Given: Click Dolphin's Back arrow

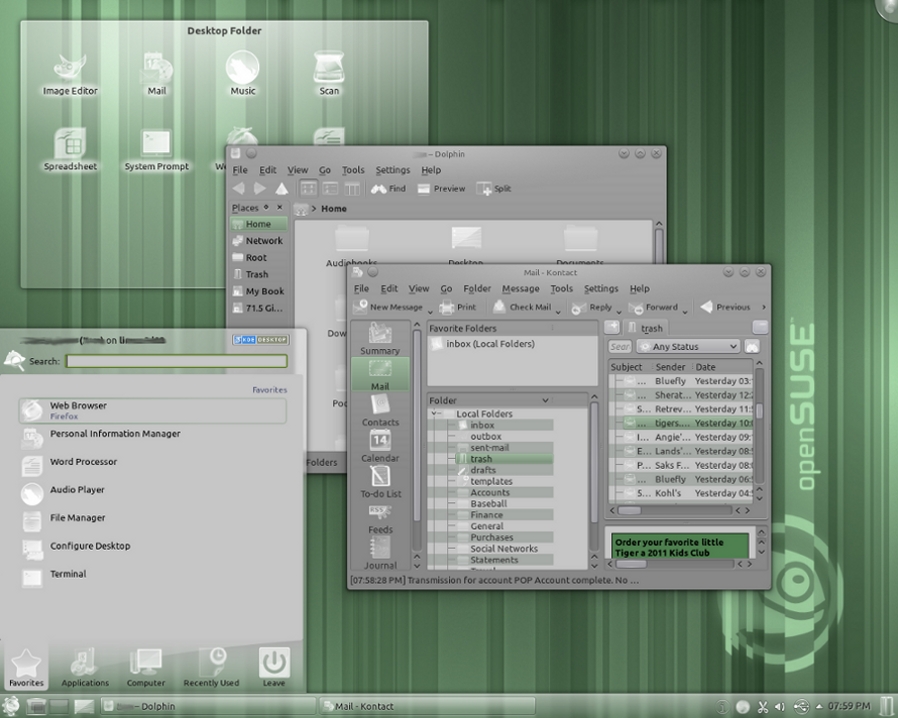Looking at the screenshot, I should (x=239, y=188).
